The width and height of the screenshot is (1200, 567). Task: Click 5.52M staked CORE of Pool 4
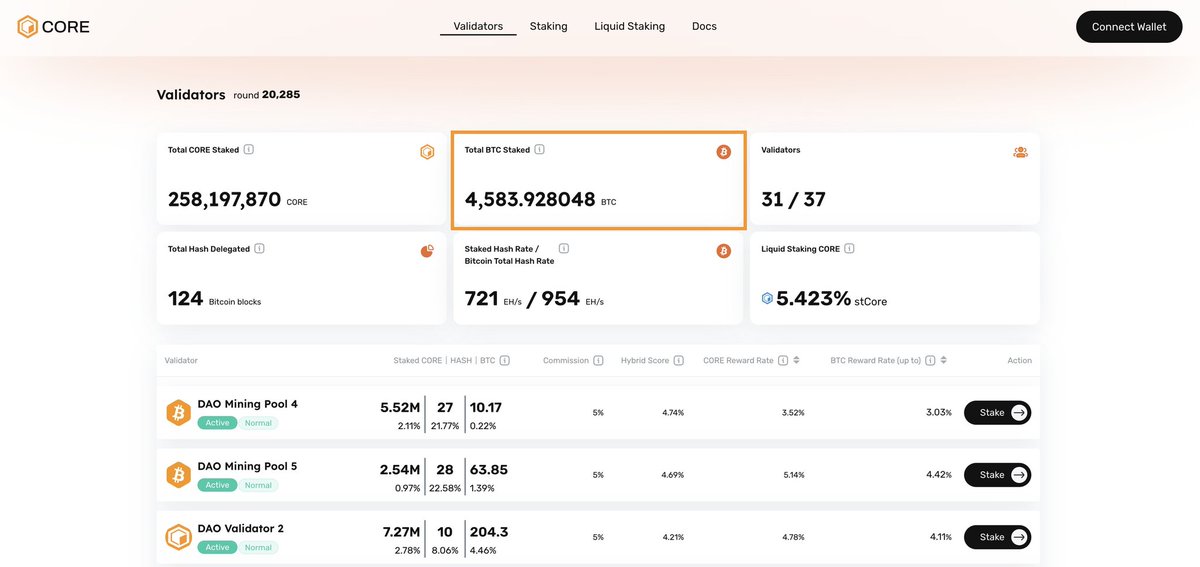(400, 407)
